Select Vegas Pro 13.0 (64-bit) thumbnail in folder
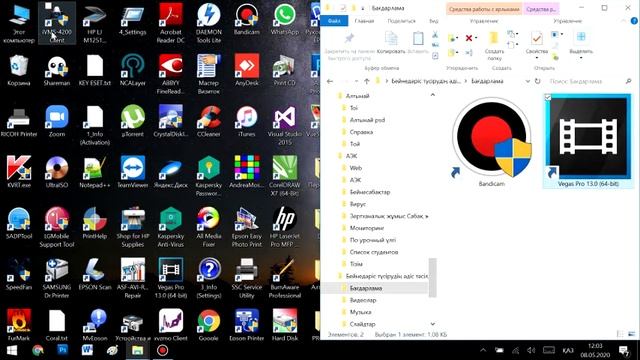This screenshot has width=640, height=360. pos(588,141)
